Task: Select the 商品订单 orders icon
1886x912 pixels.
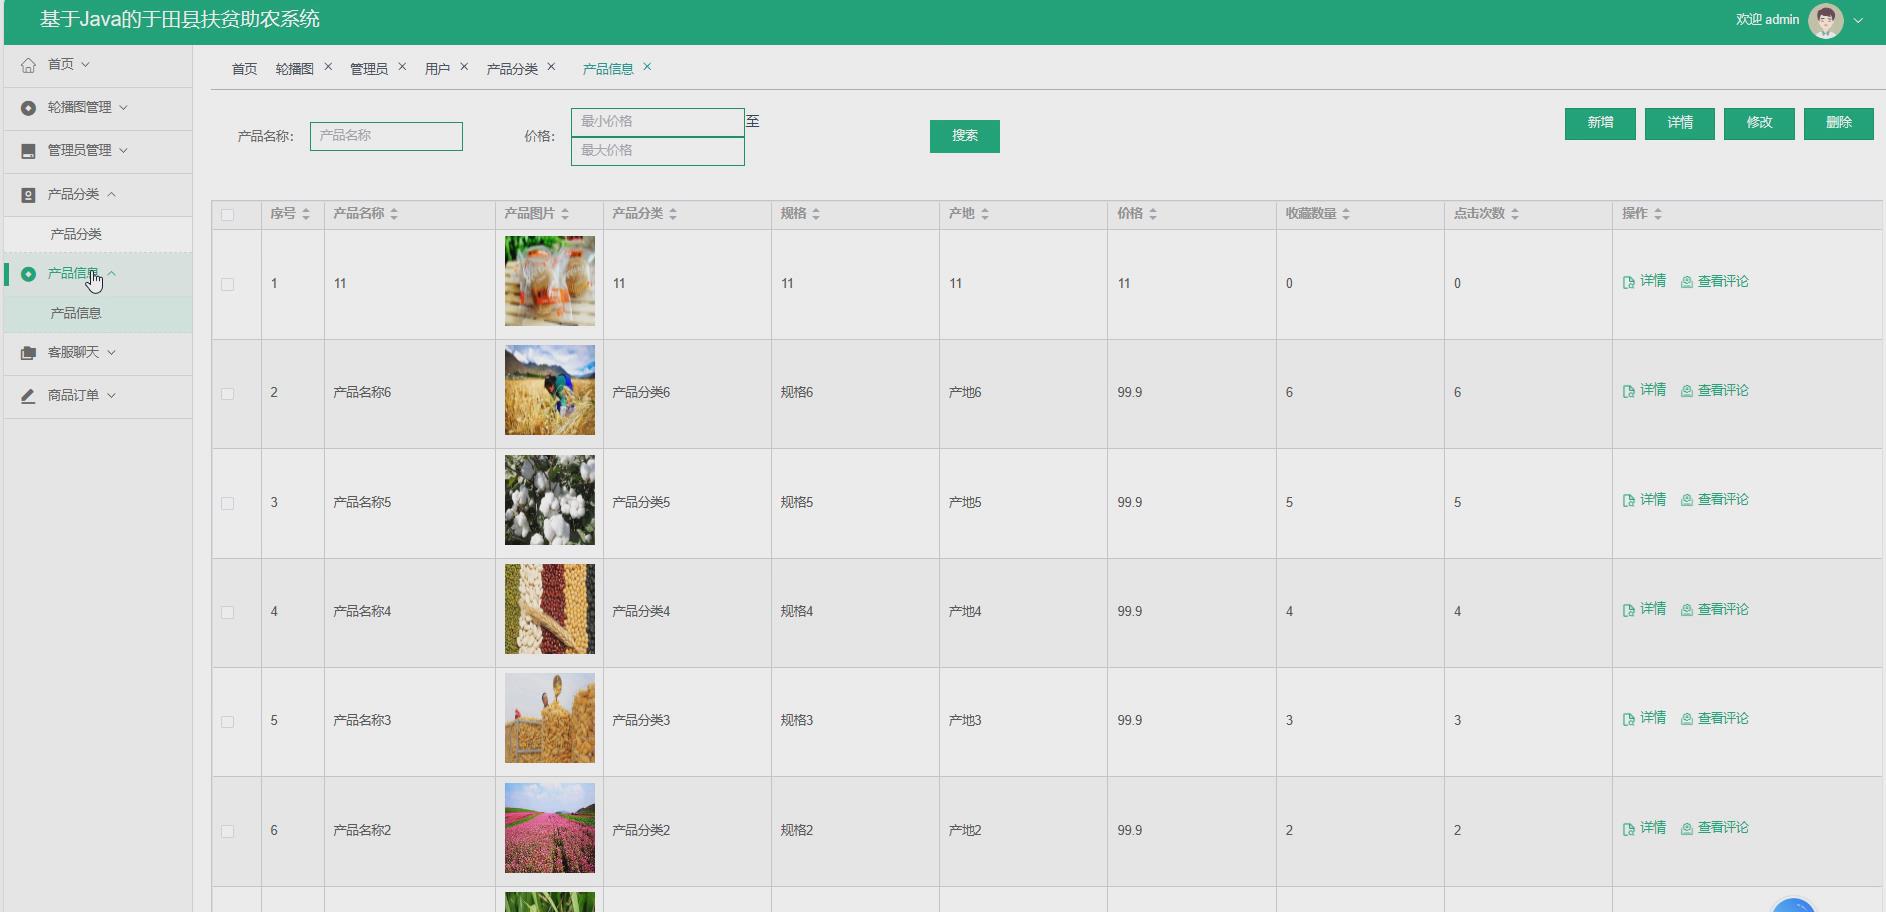Action: 27,396
